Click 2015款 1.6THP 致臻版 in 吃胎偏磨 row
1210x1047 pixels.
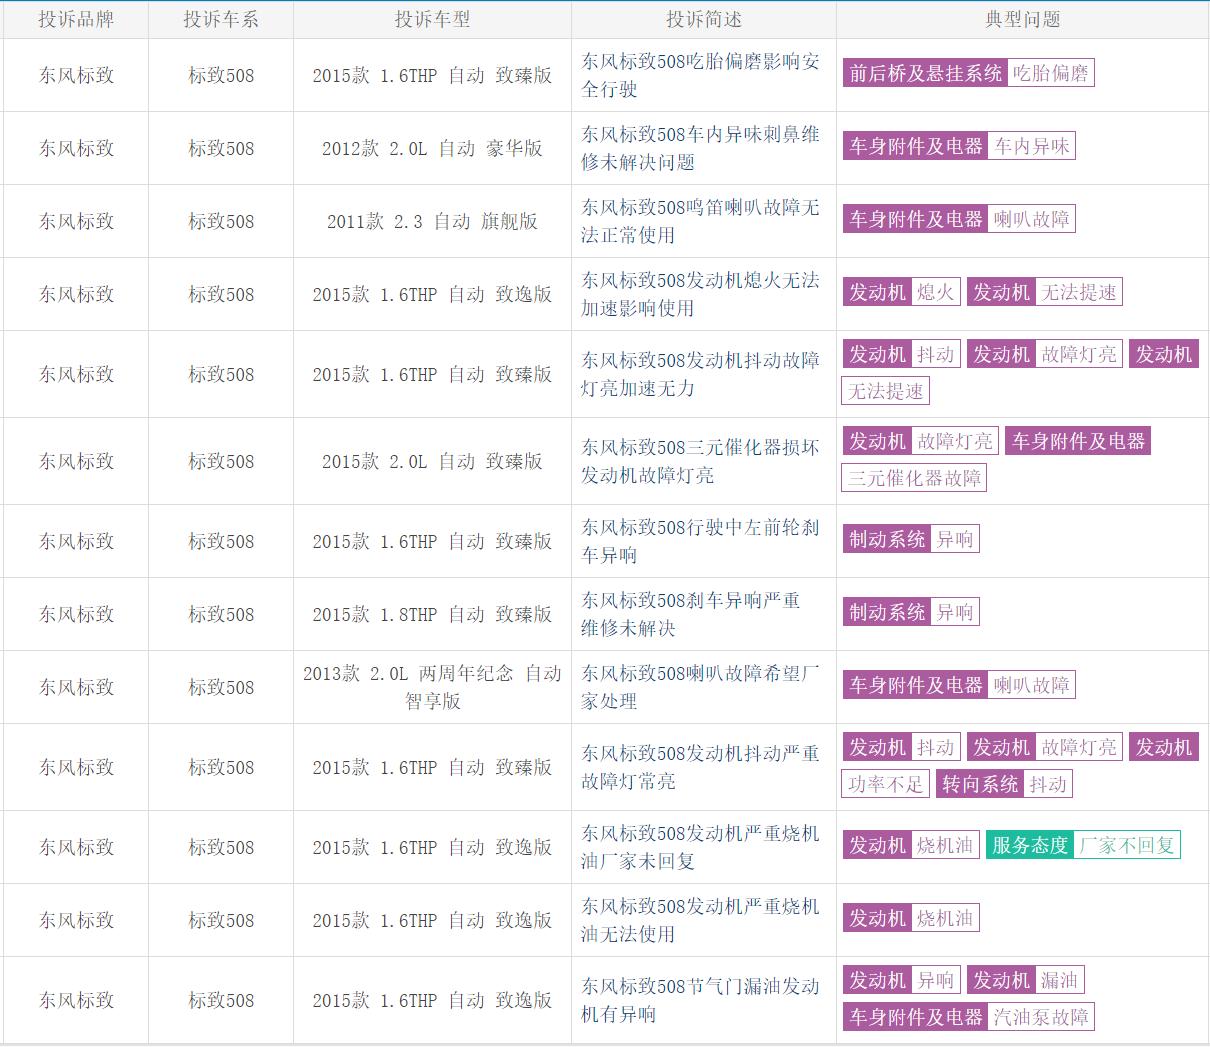(432, 75)
